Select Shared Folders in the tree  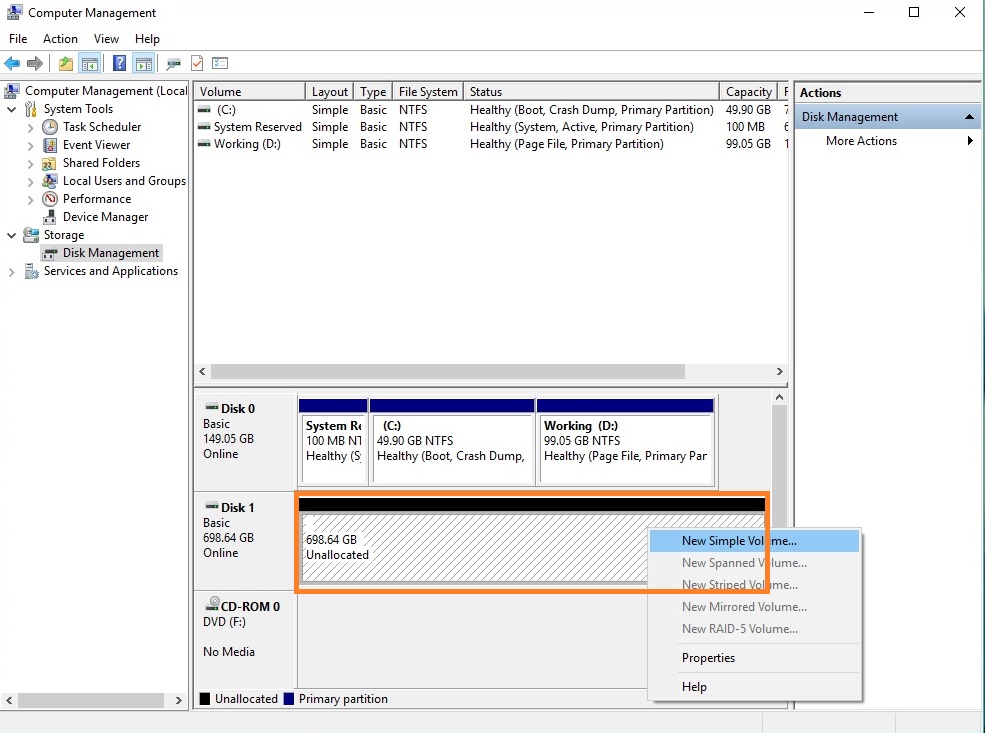click(101, 163)
